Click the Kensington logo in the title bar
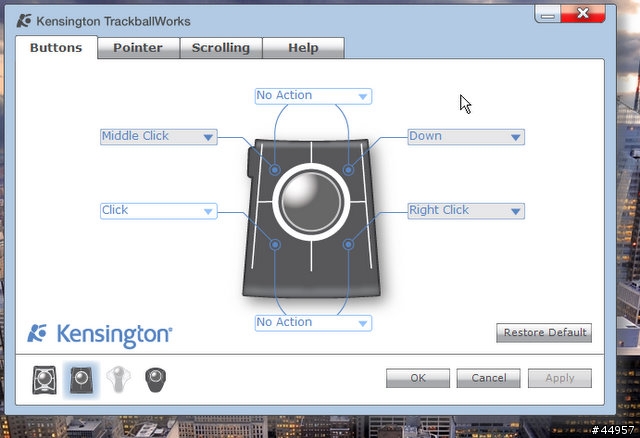Image resolution: width=640 pixels, height=438 pixels. pyautogui.click(x=24, y=21)
